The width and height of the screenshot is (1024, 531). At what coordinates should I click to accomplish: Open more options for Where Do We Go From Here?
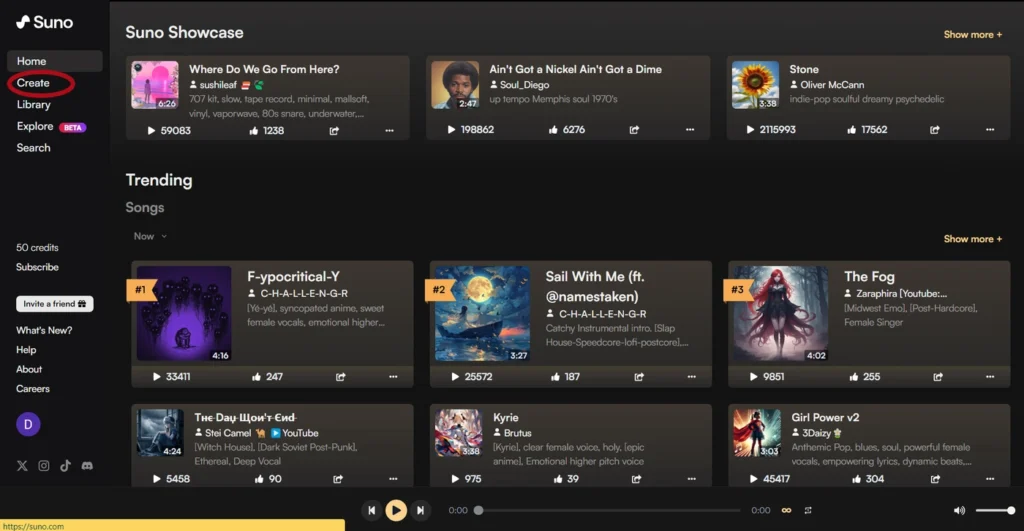click(390, 131)
